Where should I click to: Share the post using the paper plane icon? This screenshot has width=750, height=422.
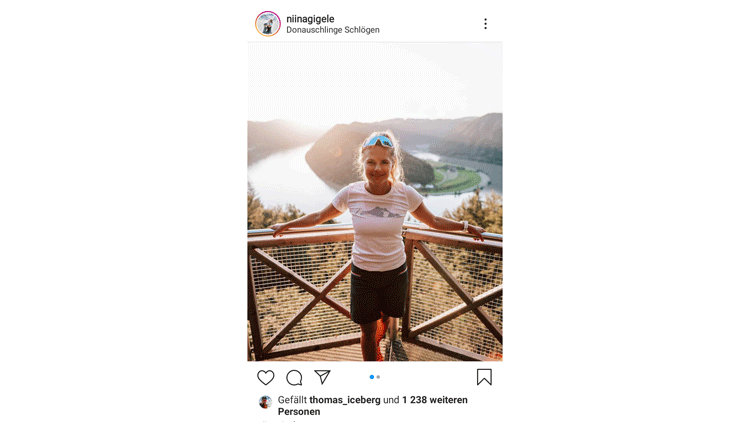tap(322, 377)
